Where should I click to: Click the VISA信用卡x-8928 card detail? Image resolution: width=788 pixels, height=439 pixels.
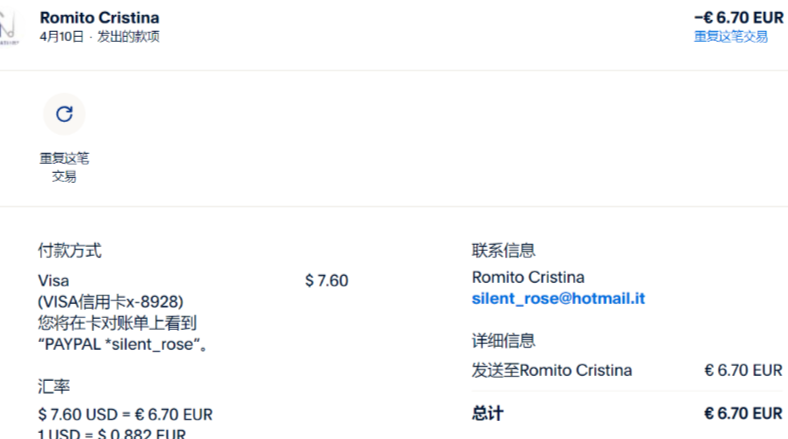111,301
